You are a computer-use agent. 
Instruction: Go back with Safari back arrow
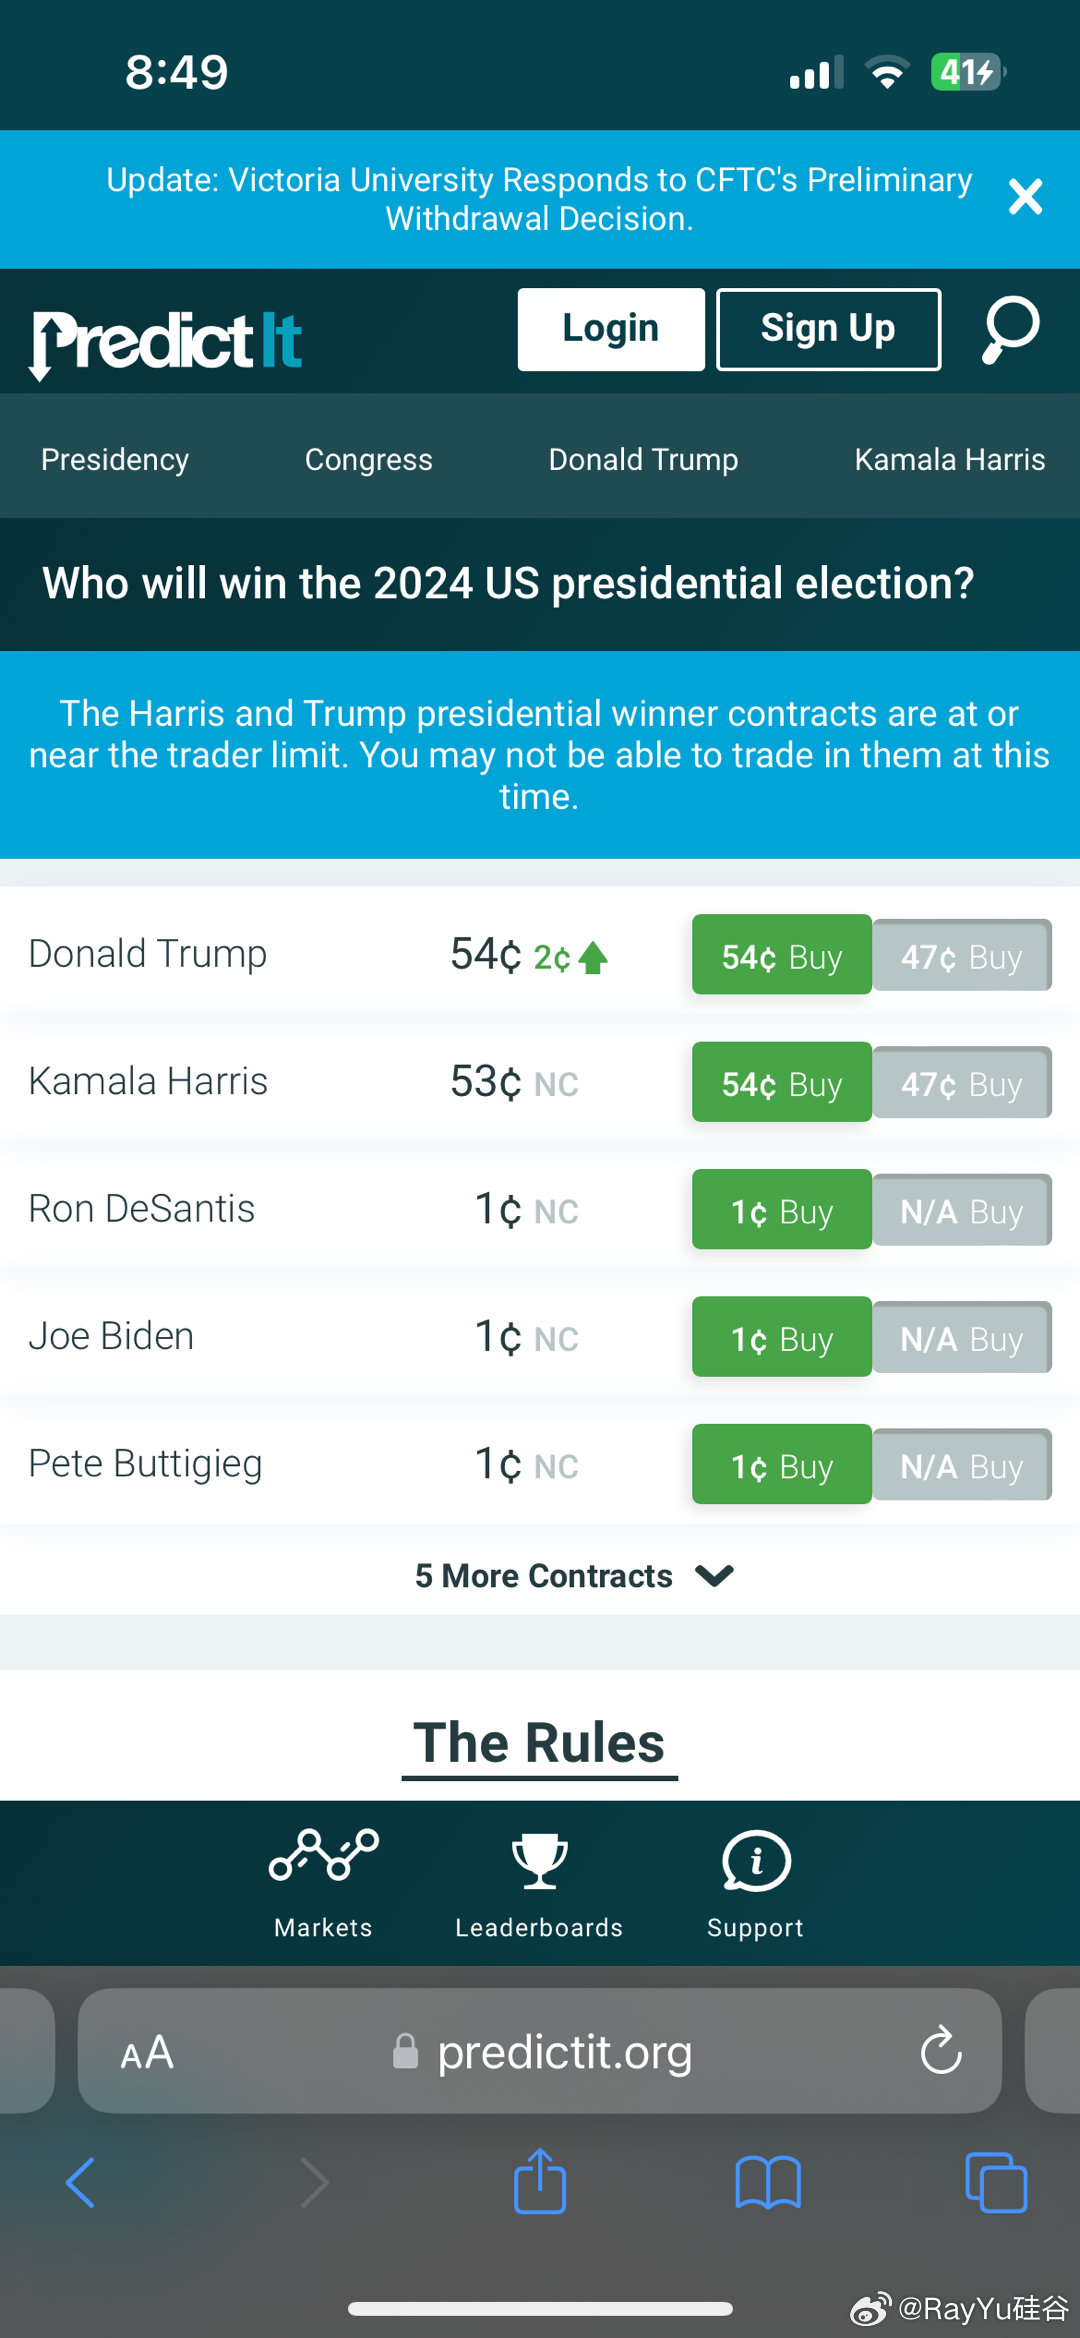(x=80, y=2181)
